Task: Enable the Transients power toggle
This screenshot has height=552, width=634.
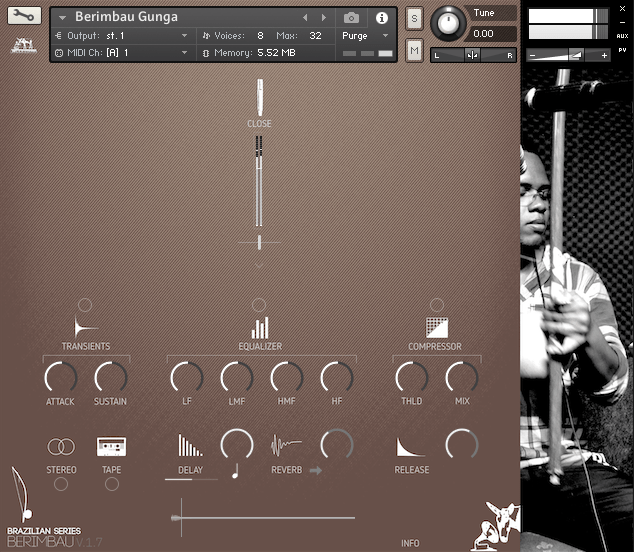Action: [85, 304]
